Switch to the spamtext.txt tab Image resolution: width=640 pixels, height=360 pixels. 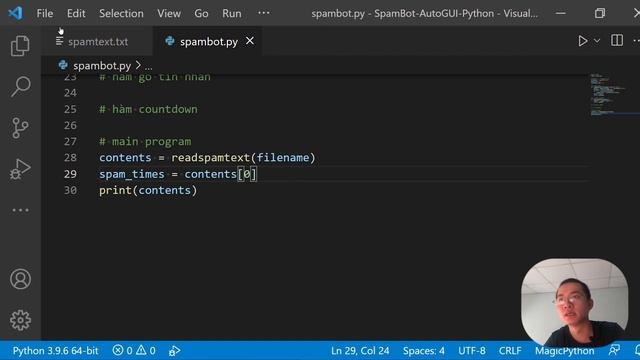[98, 42]
